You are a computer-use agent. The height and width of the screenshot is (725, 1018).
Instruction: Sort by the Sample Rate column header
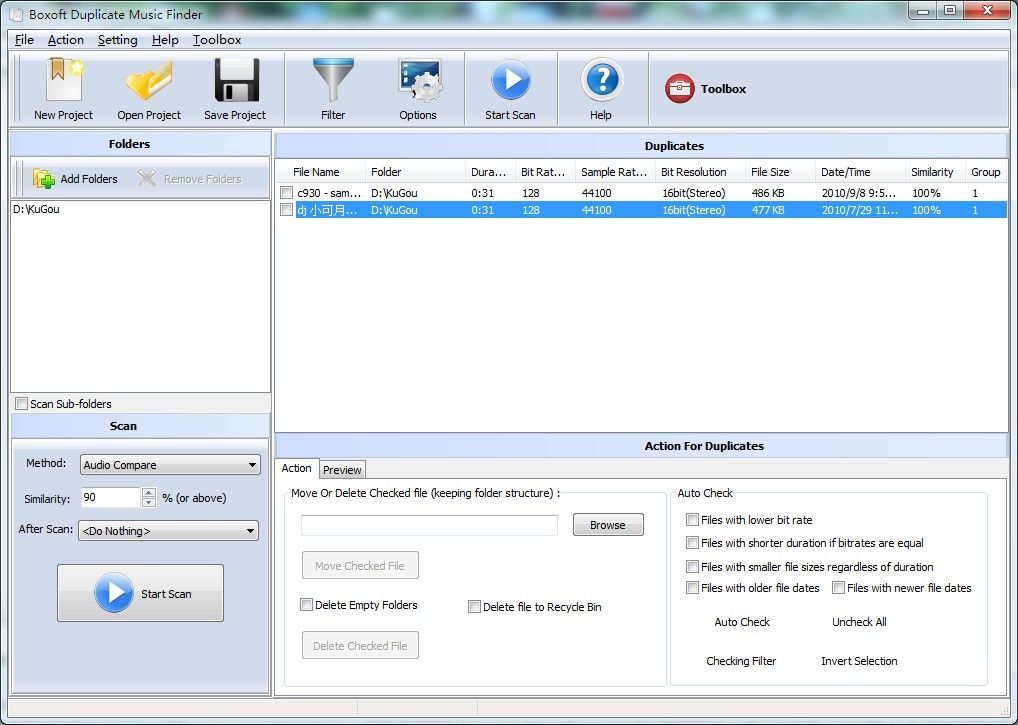click(x=615, y=172)
